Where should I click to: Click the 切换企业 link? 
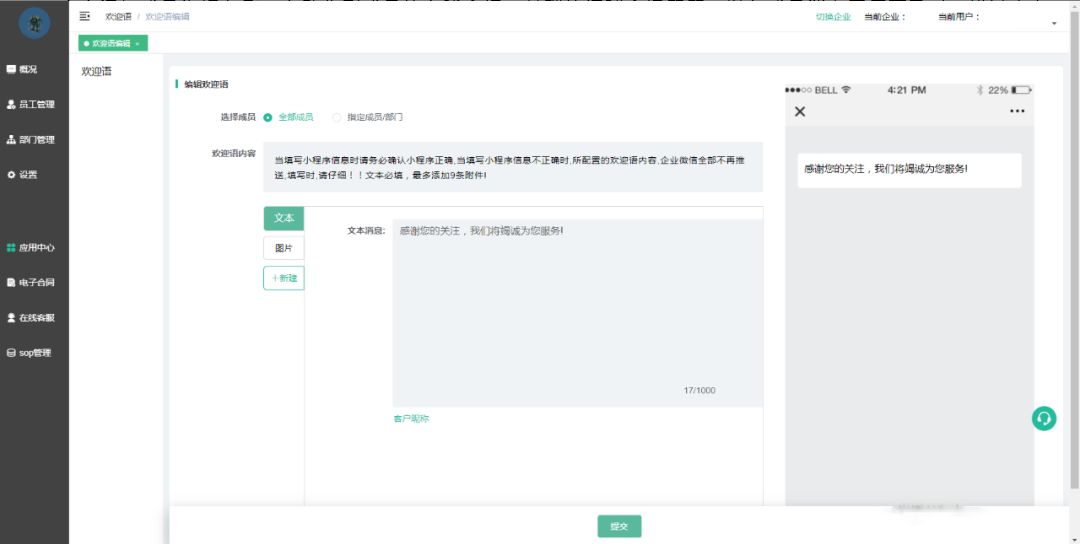[x=832, y=16]
